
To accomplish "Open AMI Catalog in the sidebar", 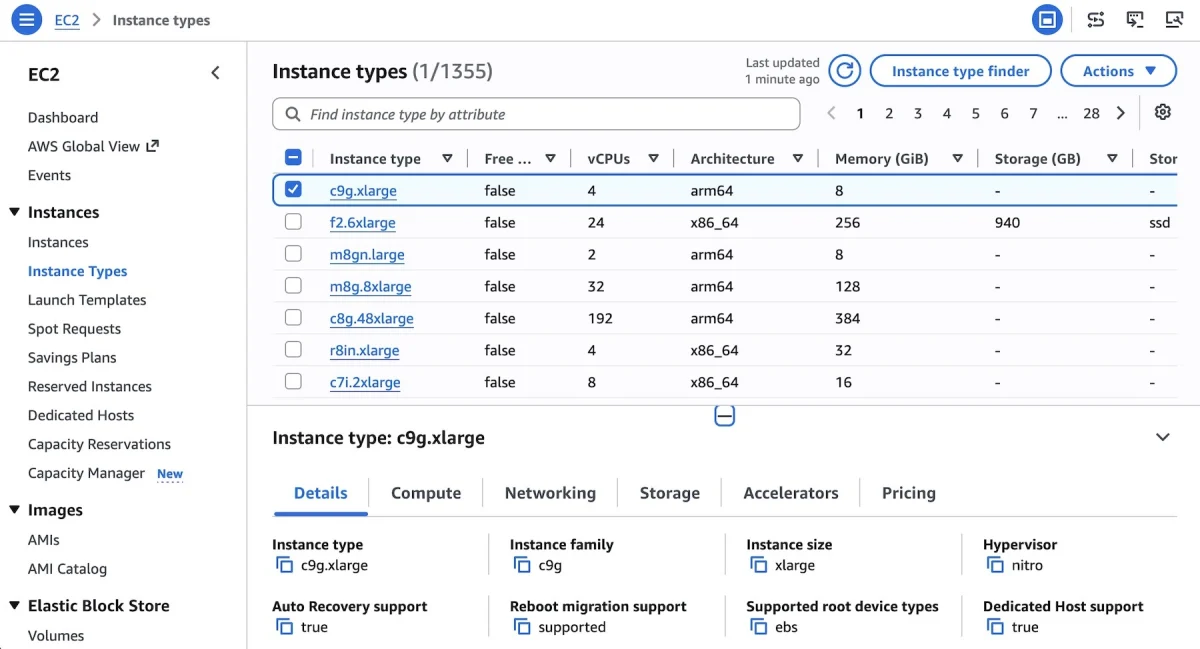I will tap(67, 569).
